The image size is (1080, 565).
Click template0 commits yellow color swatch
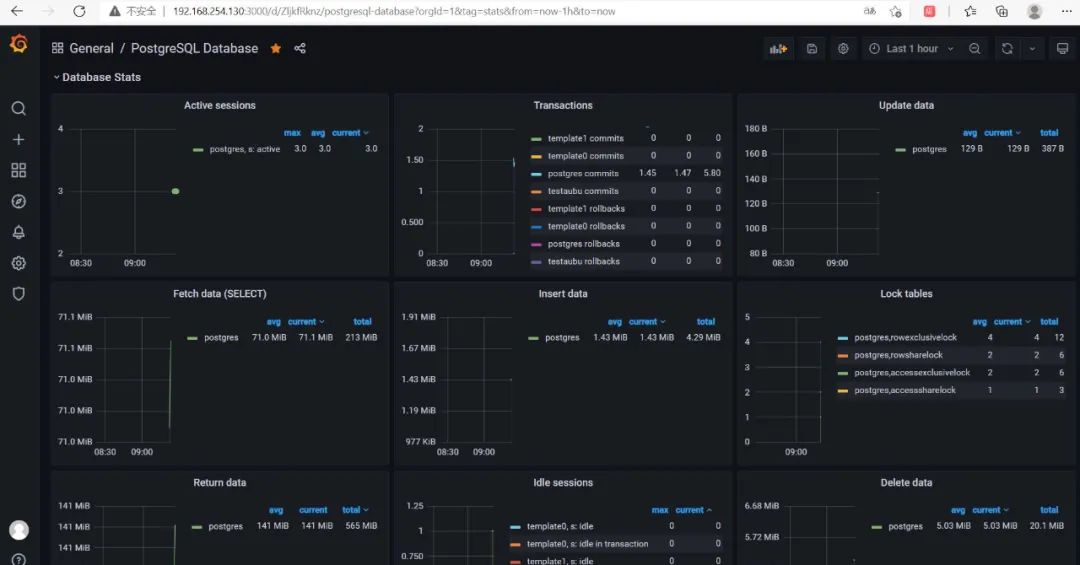tap(537, 156)
